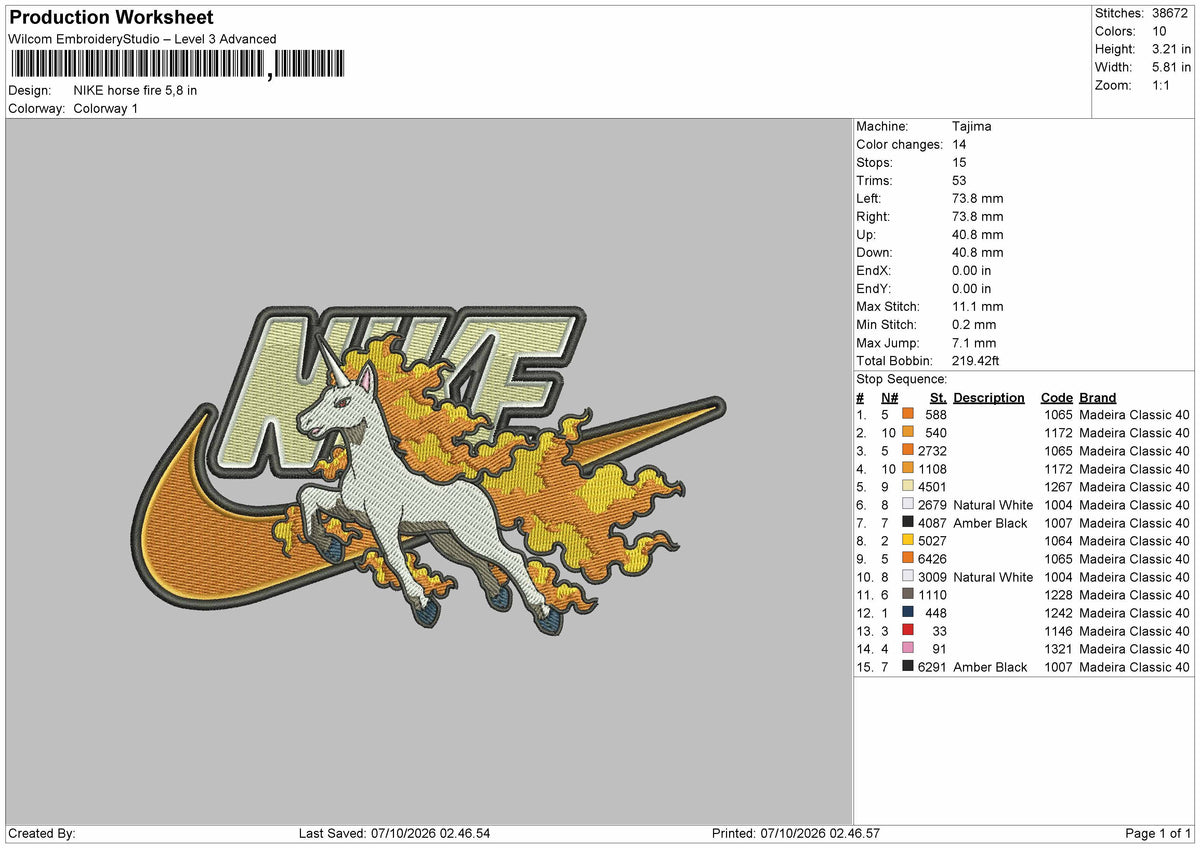Viewport: 1200px width, 848px height.
Task: Click the white swatch in stop 6
Action: point(908,503)
